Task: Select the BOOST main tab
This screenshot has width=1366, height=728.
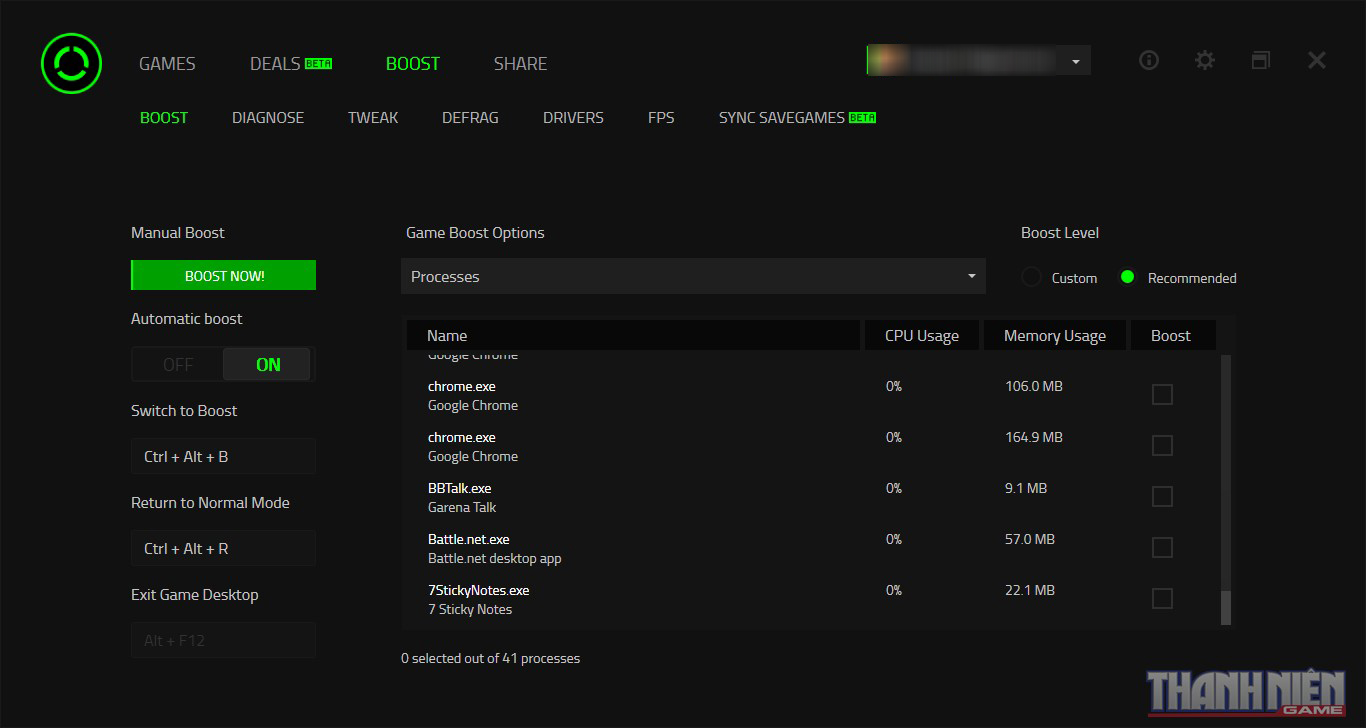Action: [x=413, y=63]
